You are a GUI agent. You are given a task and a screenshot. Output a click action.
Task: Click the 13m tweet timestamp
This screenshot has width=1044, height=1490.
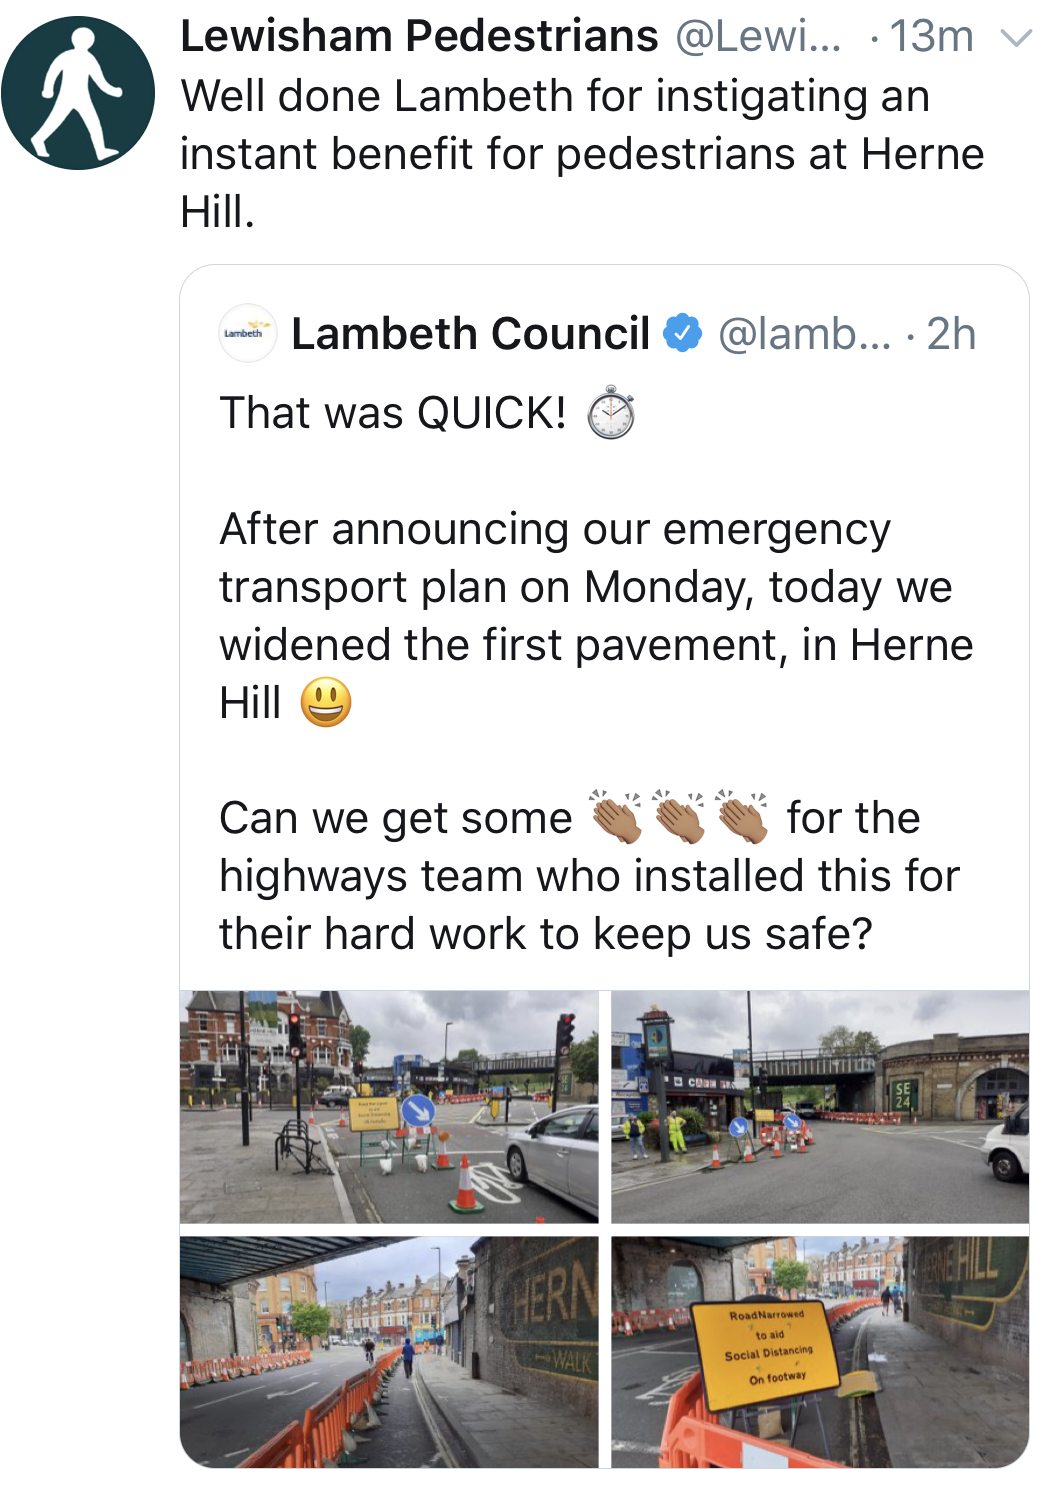click(931, 37)
